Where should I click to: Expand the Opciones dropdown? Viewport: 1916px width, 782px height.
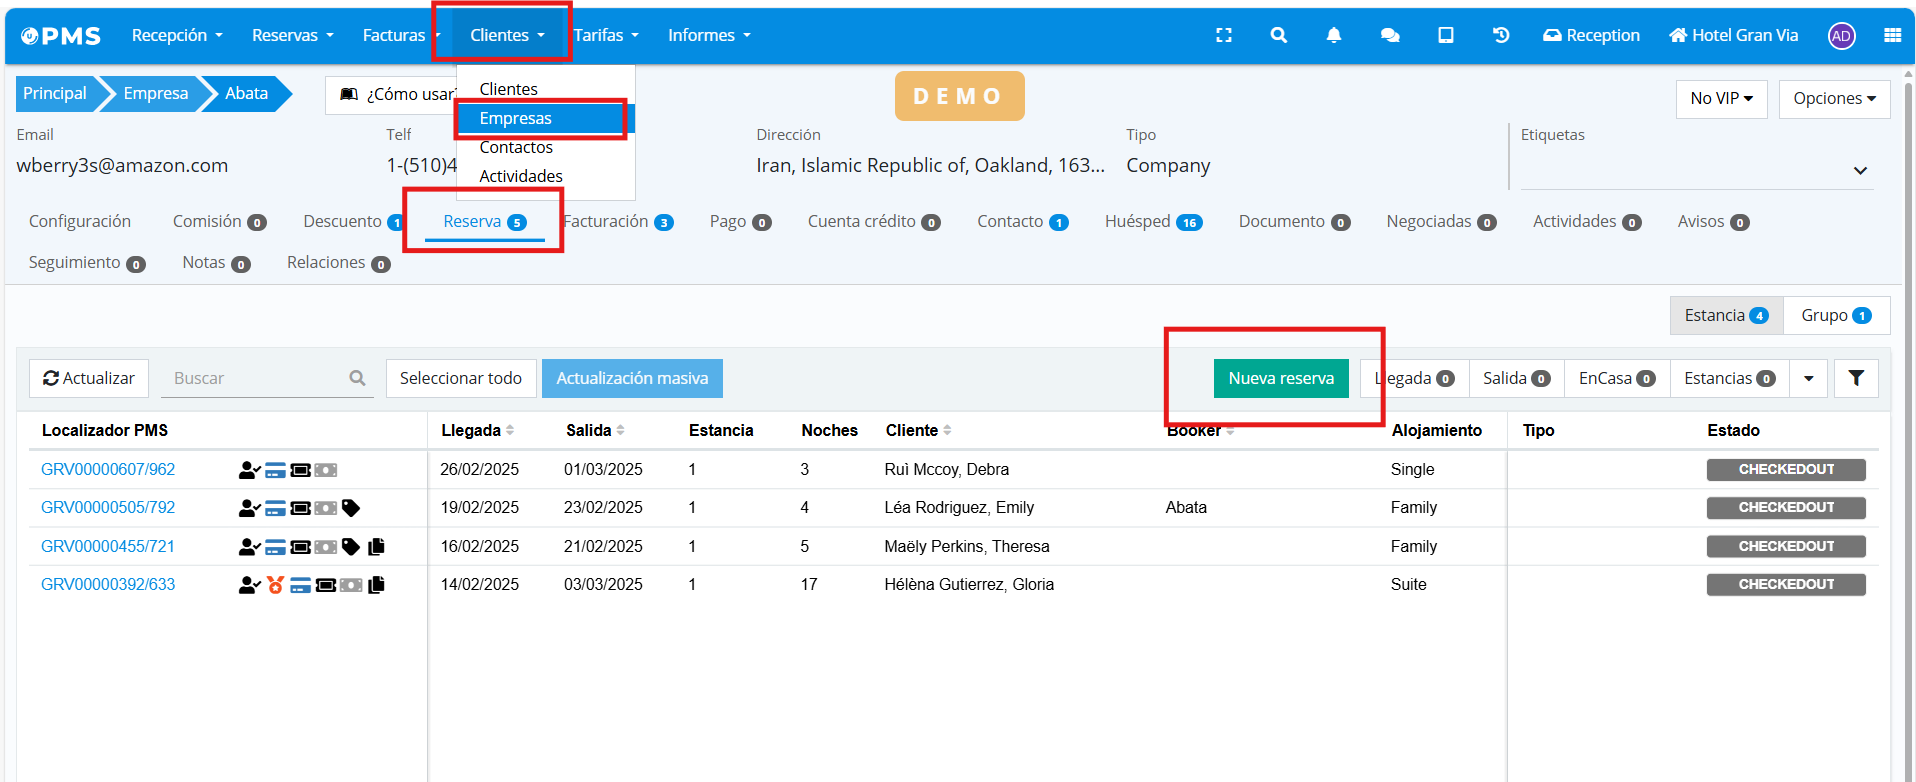click(1834, 98)
